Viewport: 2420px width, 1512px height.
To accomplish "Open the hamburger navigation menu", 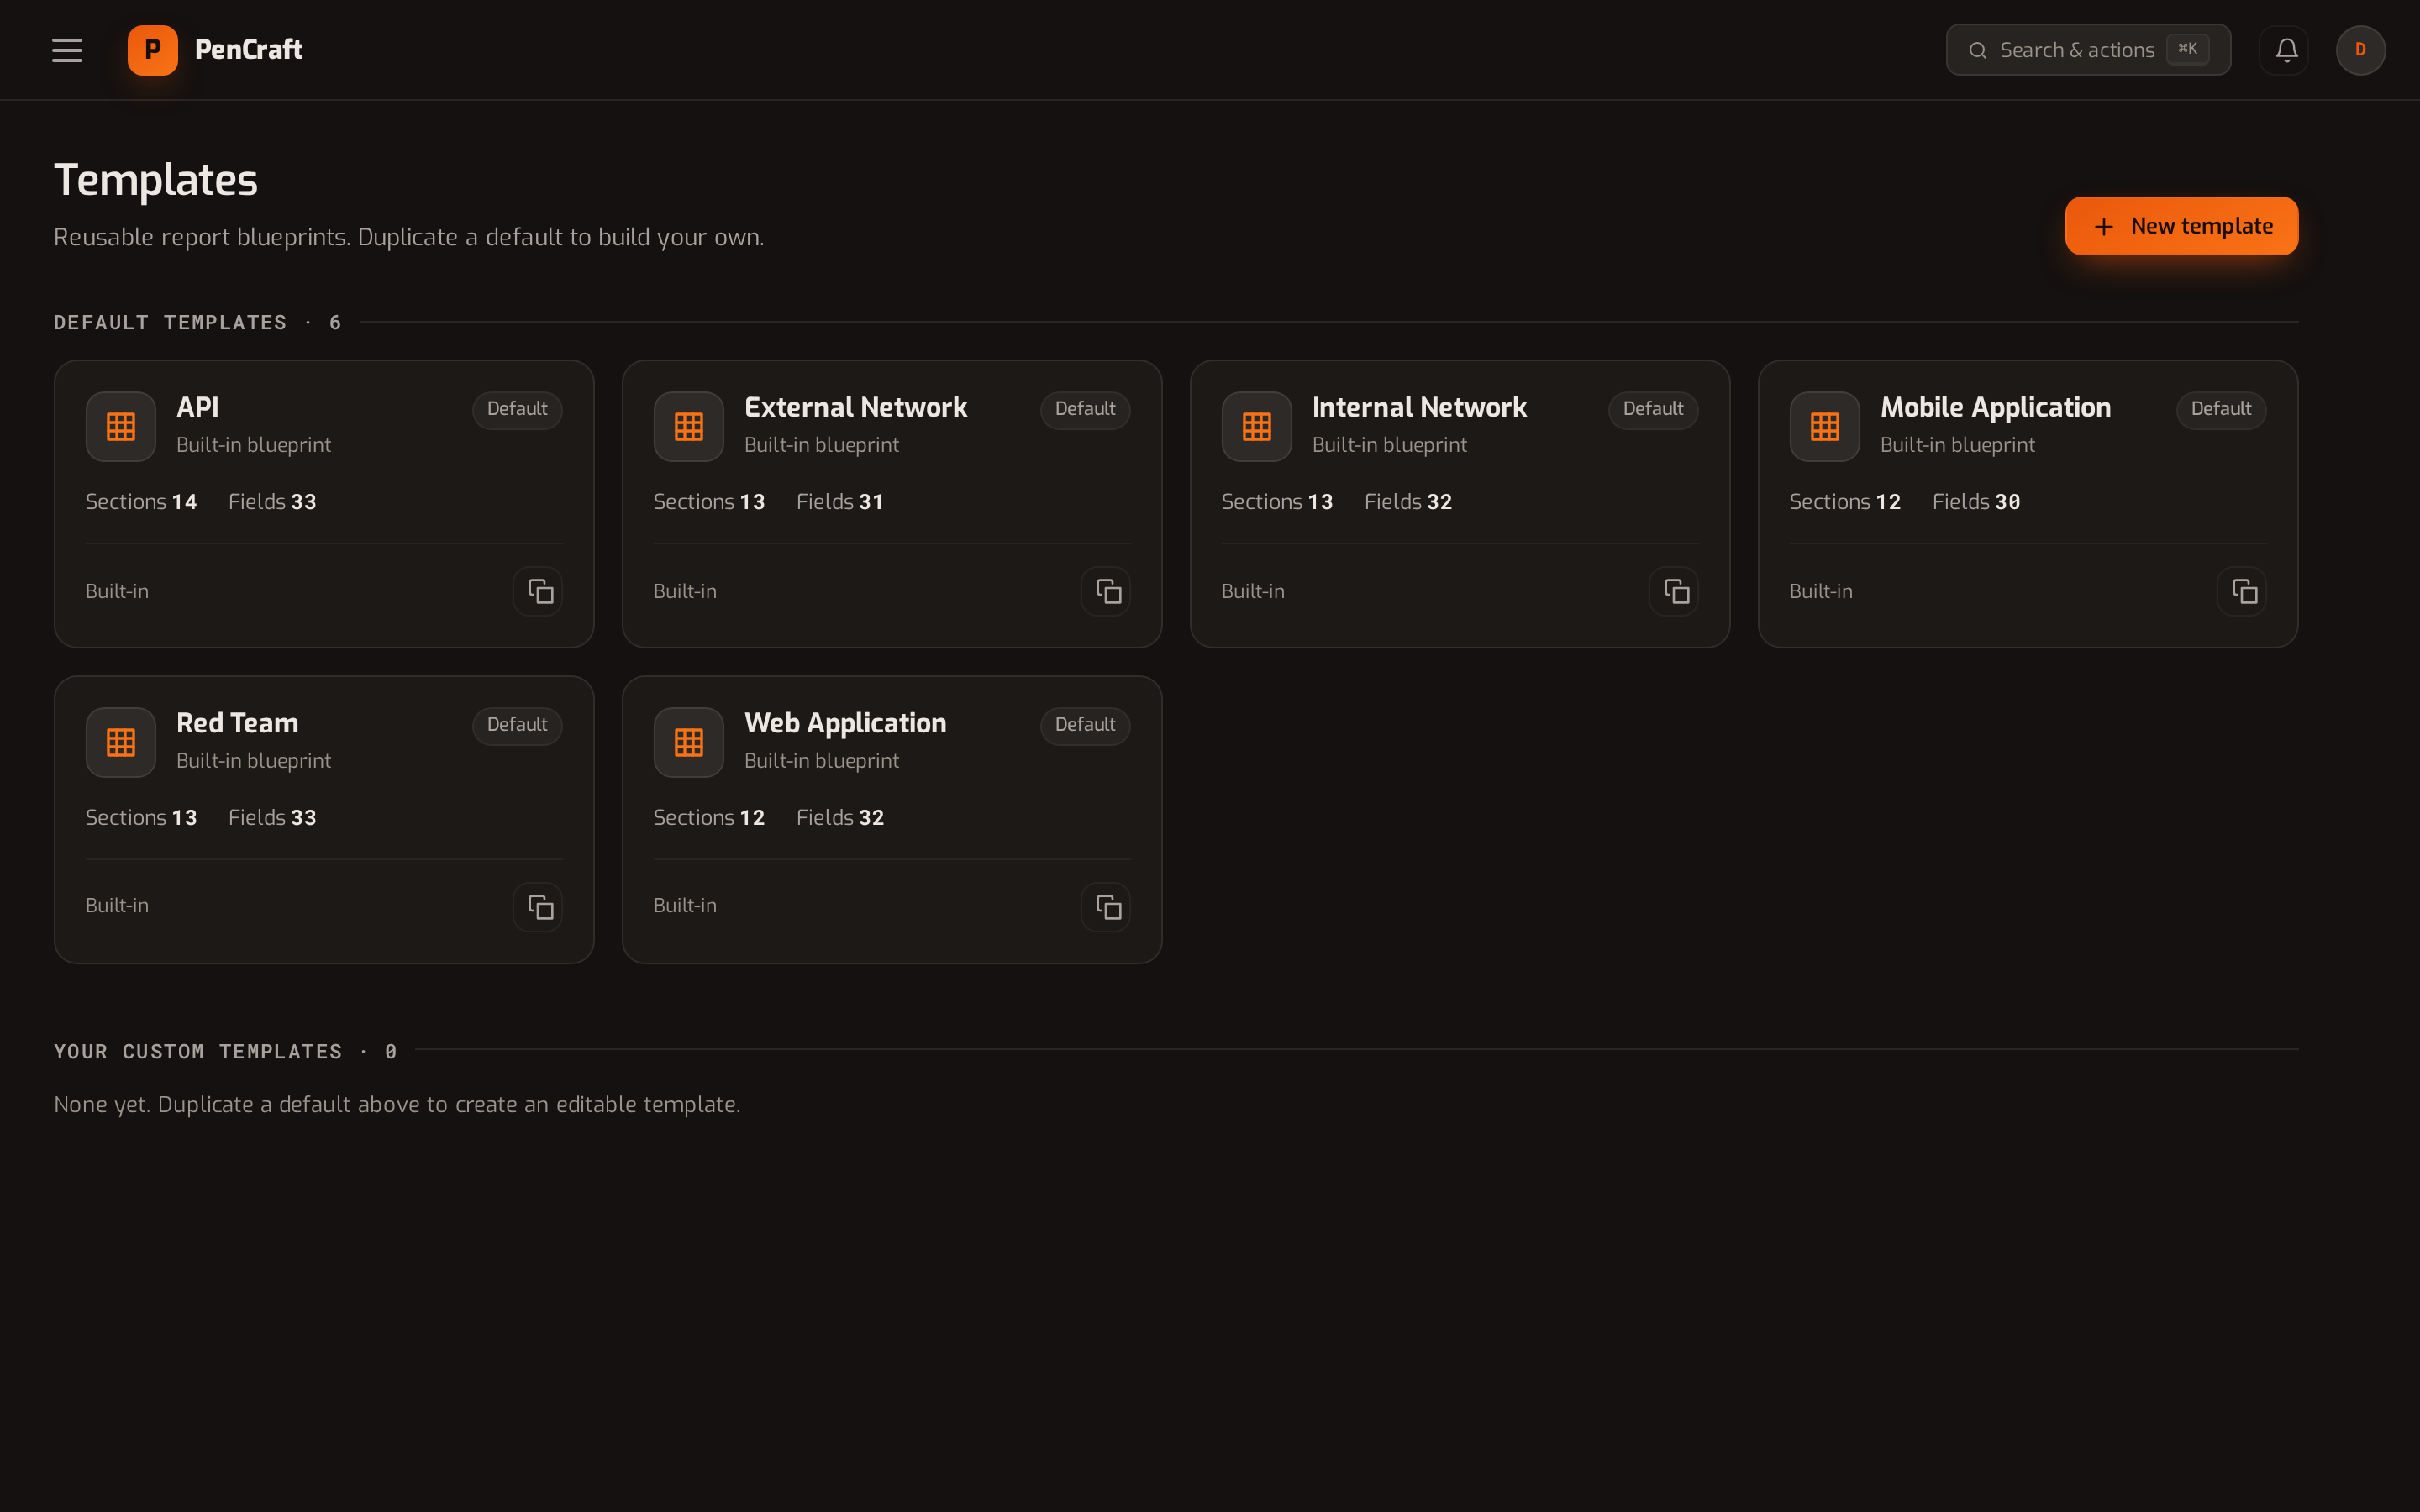I will [x=67, y=50].
